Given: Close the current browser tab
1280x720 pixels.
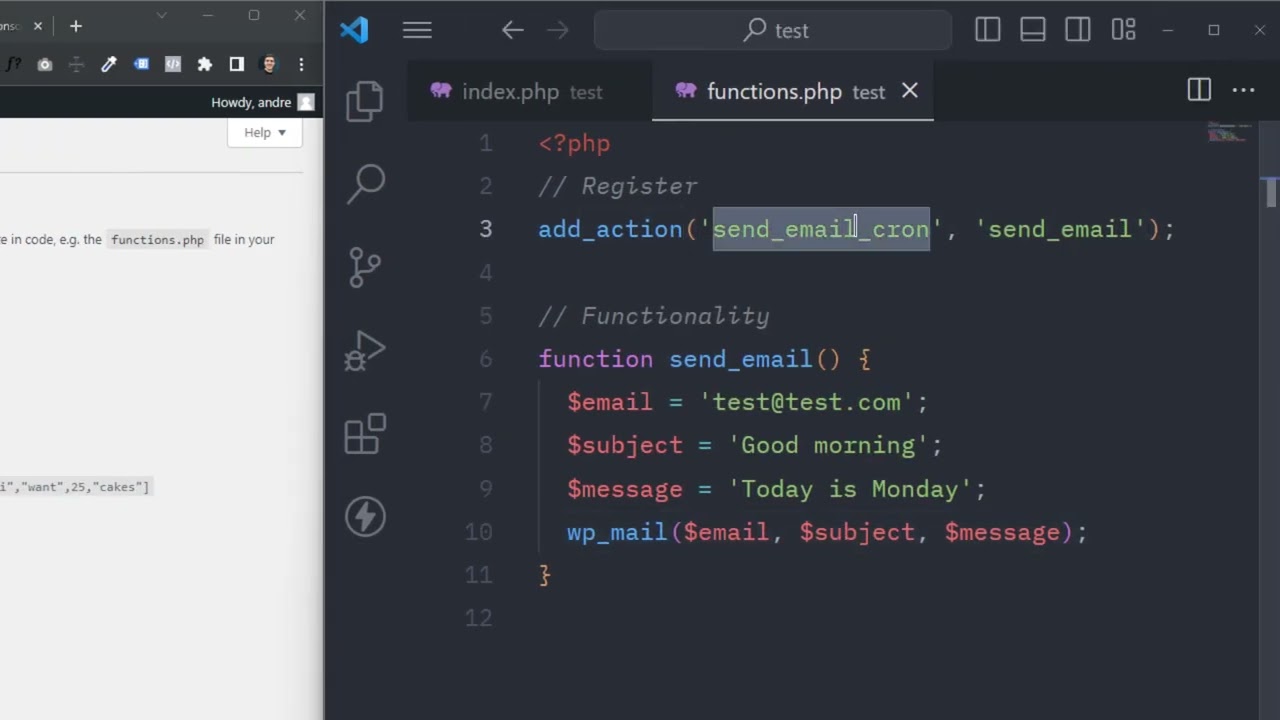Looking at the screenshot, I should 38,26.
